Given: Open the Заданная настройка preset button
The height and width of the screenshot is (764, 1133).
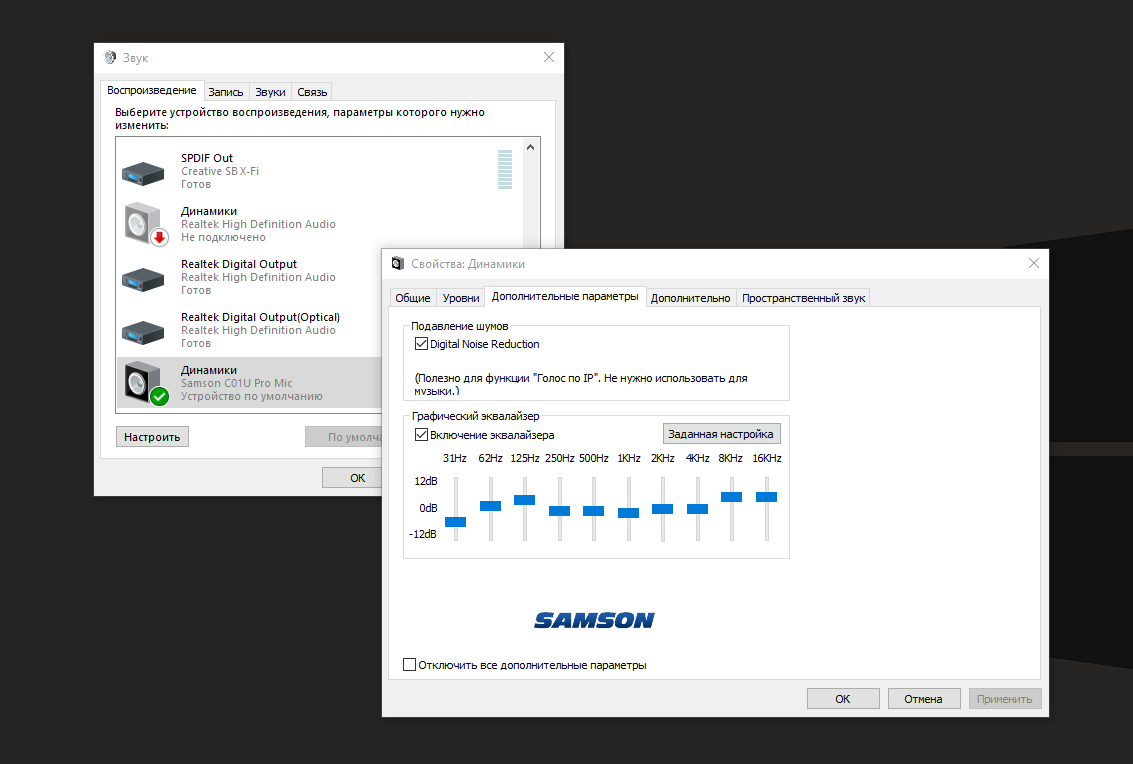Looking at the screenshot, I should pyautogui.click(x=721, y=434).
